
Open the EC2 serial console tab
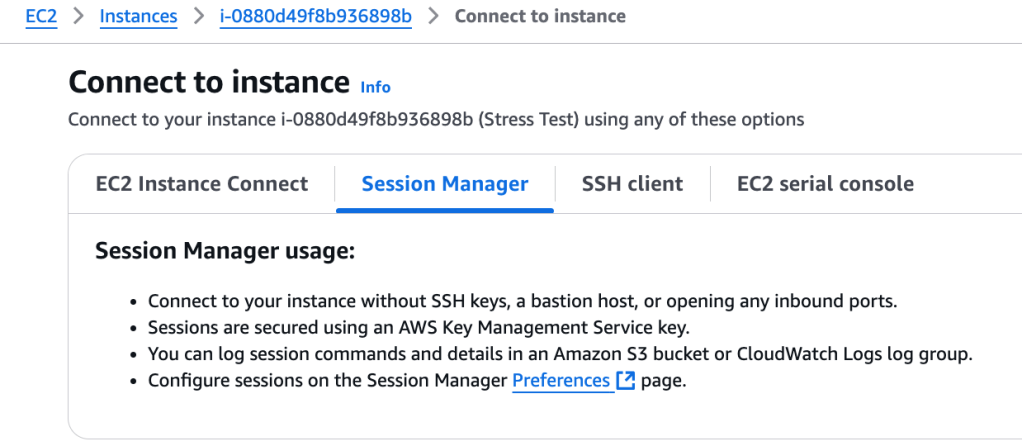(x=825, y=184)
